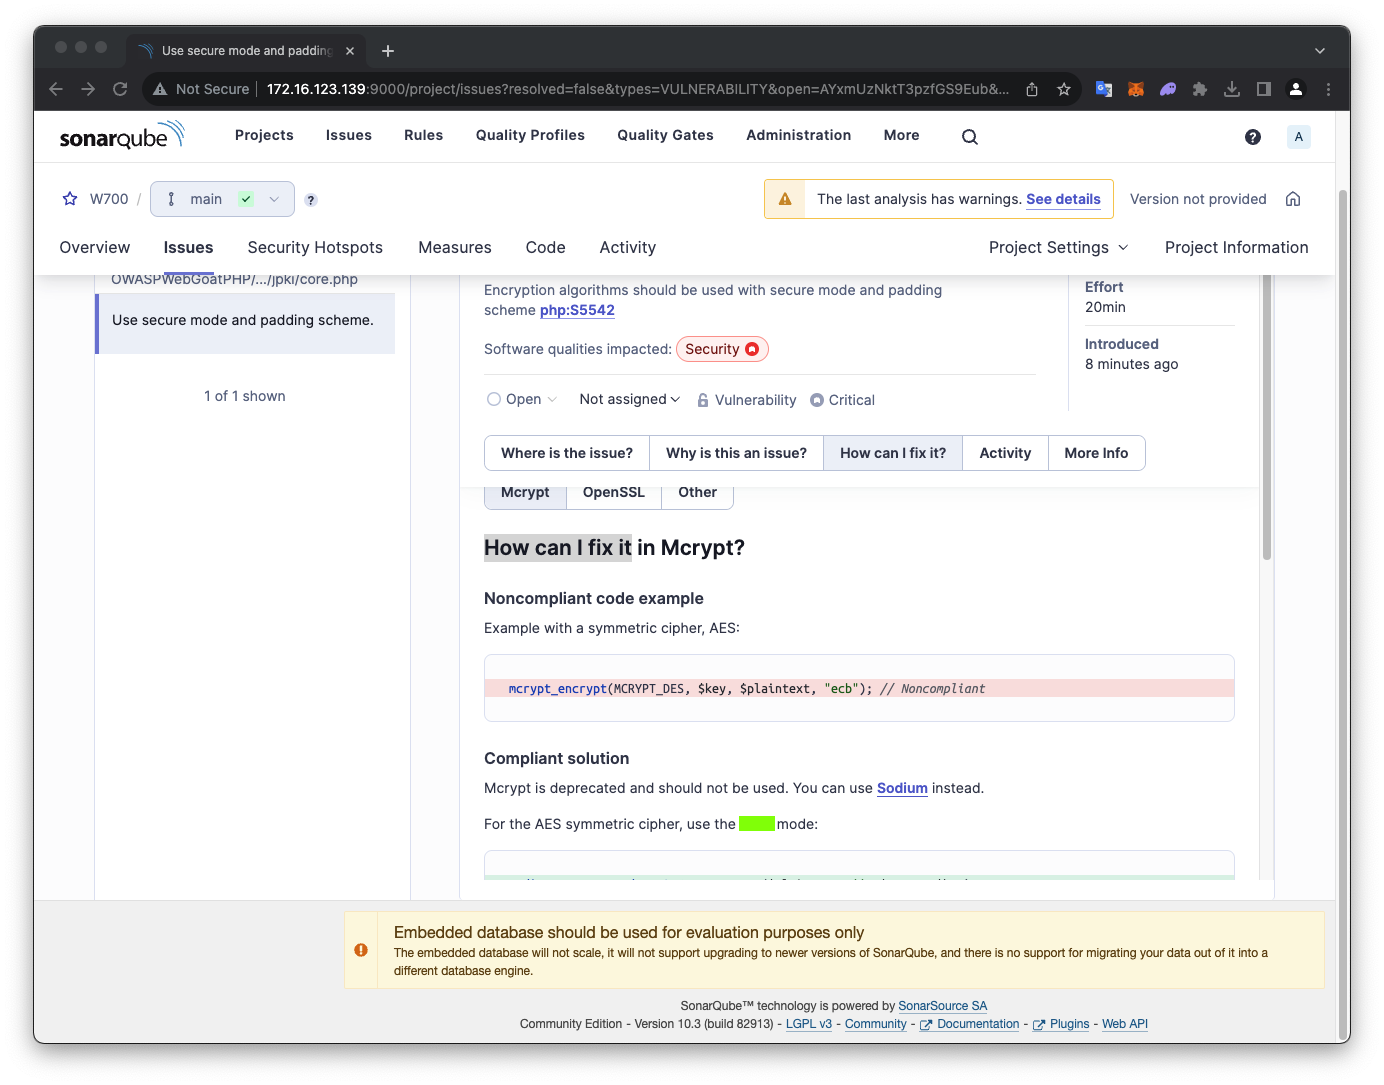Click the See details warning link

click(x=1063, y=199)
